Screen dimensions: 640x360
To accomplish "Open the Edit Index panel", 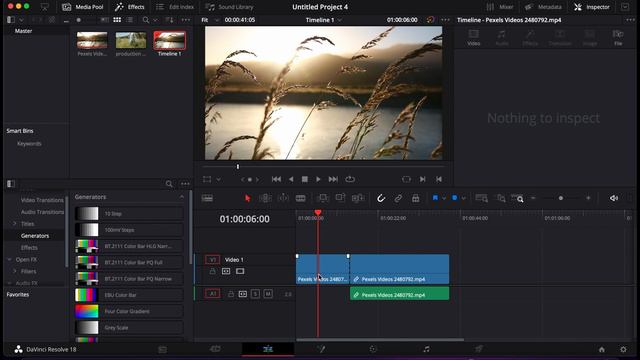I will [x=175, y=7].
